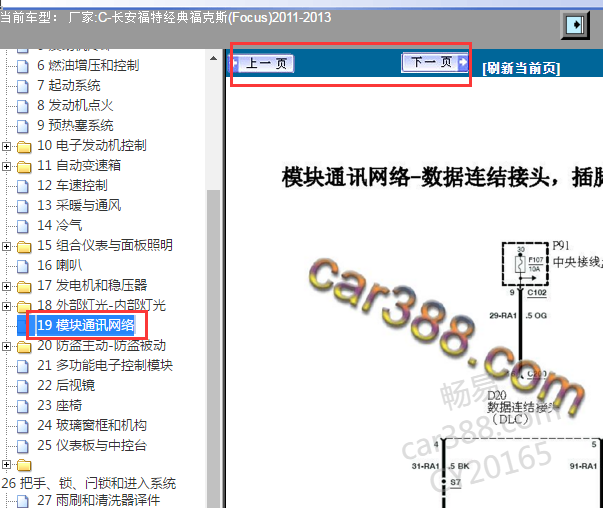Click the tree panel scrollbar up arrow
The width and height of the screenshot is (603, 508).
tap(213, 58)
